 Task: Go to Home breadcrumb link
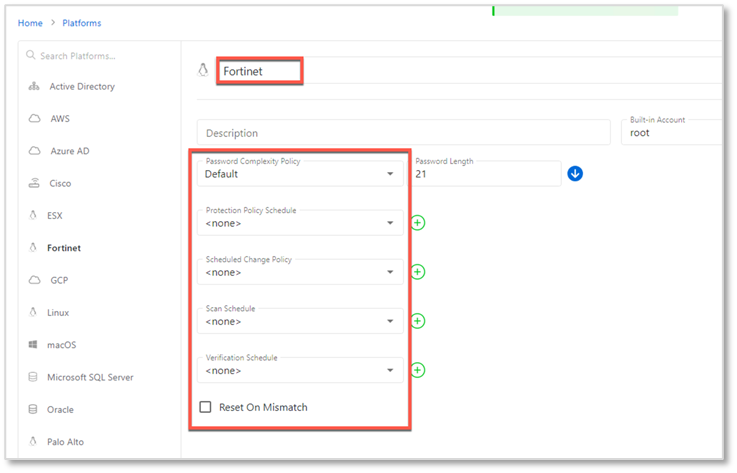pyautogui.click(x=30, y=23)
